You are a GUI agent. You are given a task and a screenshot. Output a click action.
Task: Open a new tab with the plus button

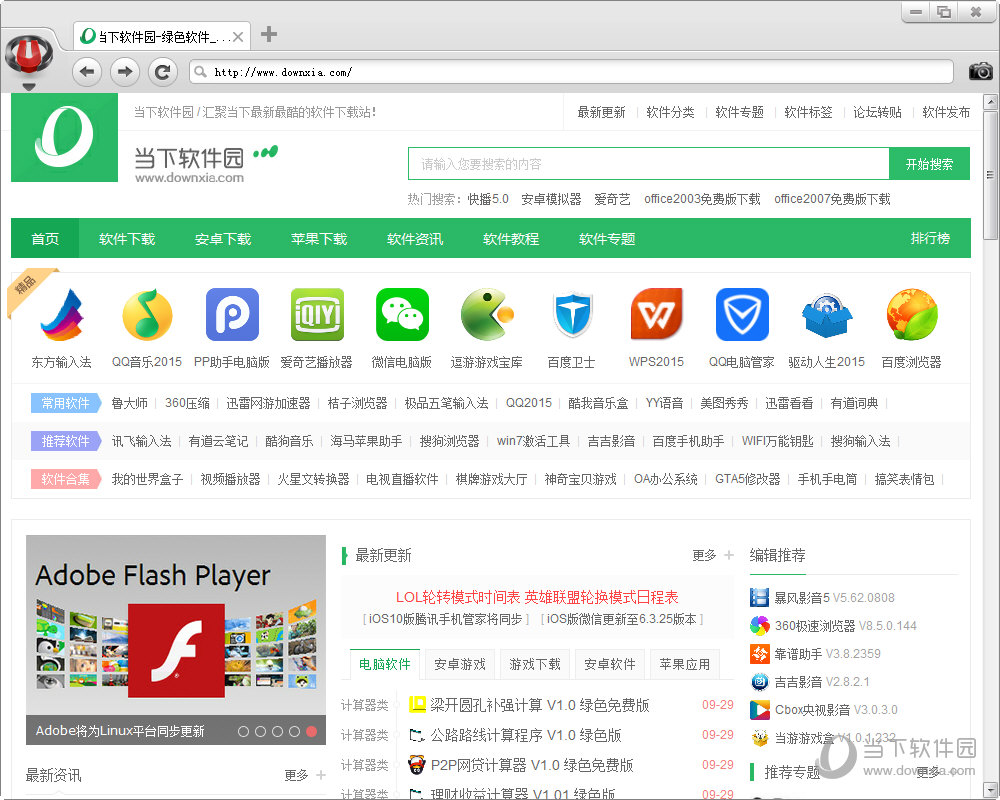tap(269, 34)
